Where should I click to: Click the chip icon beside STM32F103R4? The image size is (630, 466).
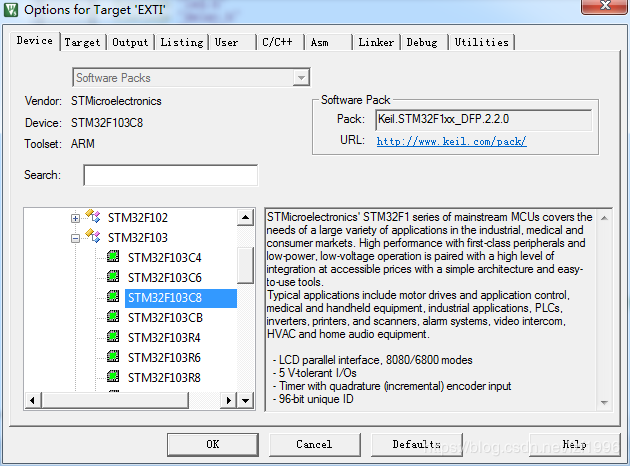(x=113, y=336)
